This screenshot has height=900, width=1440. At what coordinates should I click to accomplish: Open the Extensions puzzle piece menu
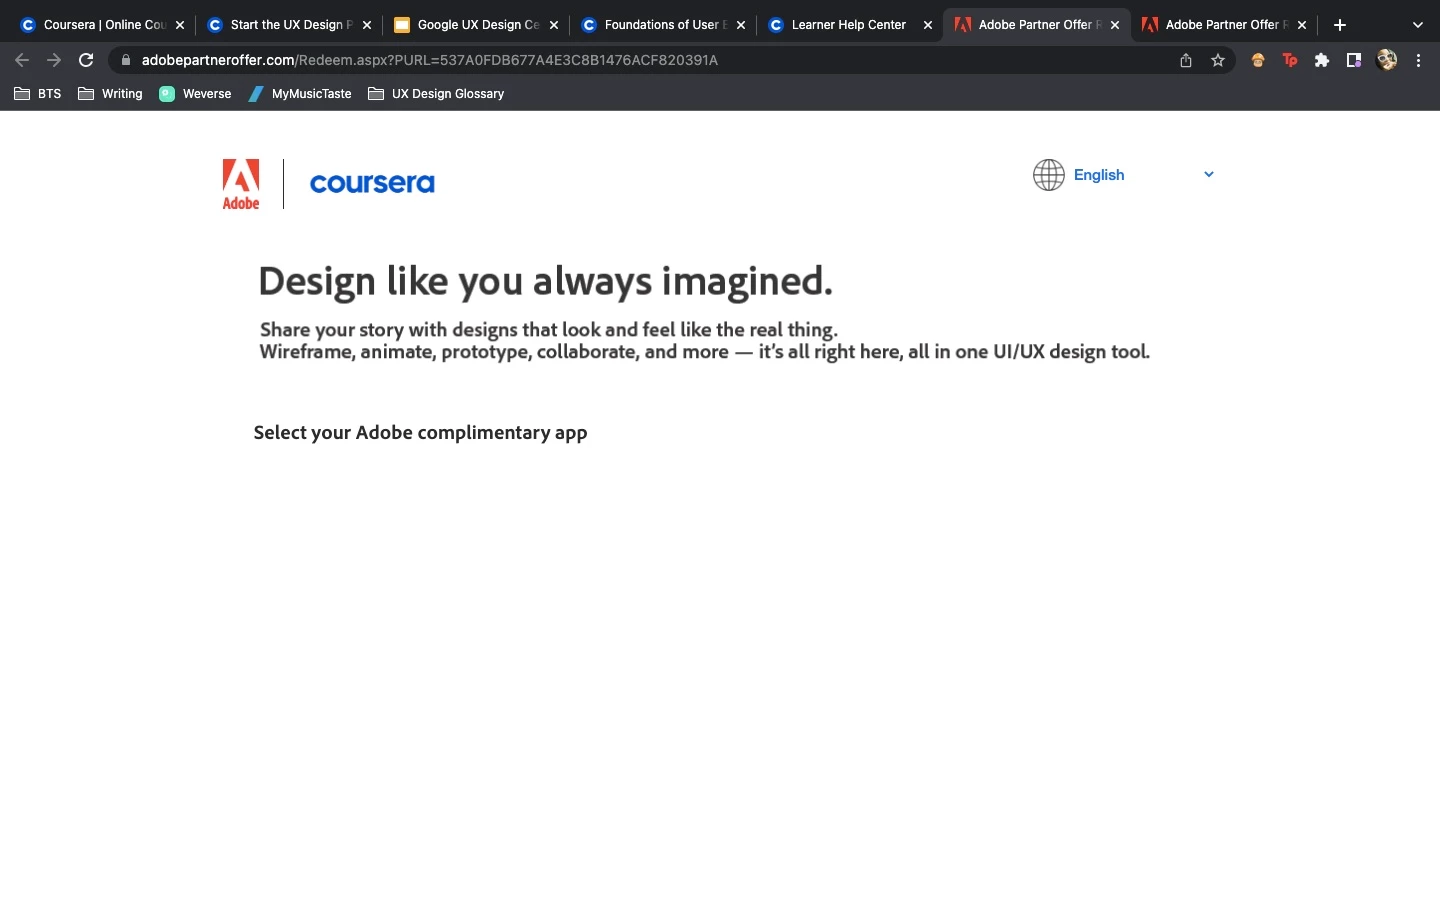pos(1322,60)
